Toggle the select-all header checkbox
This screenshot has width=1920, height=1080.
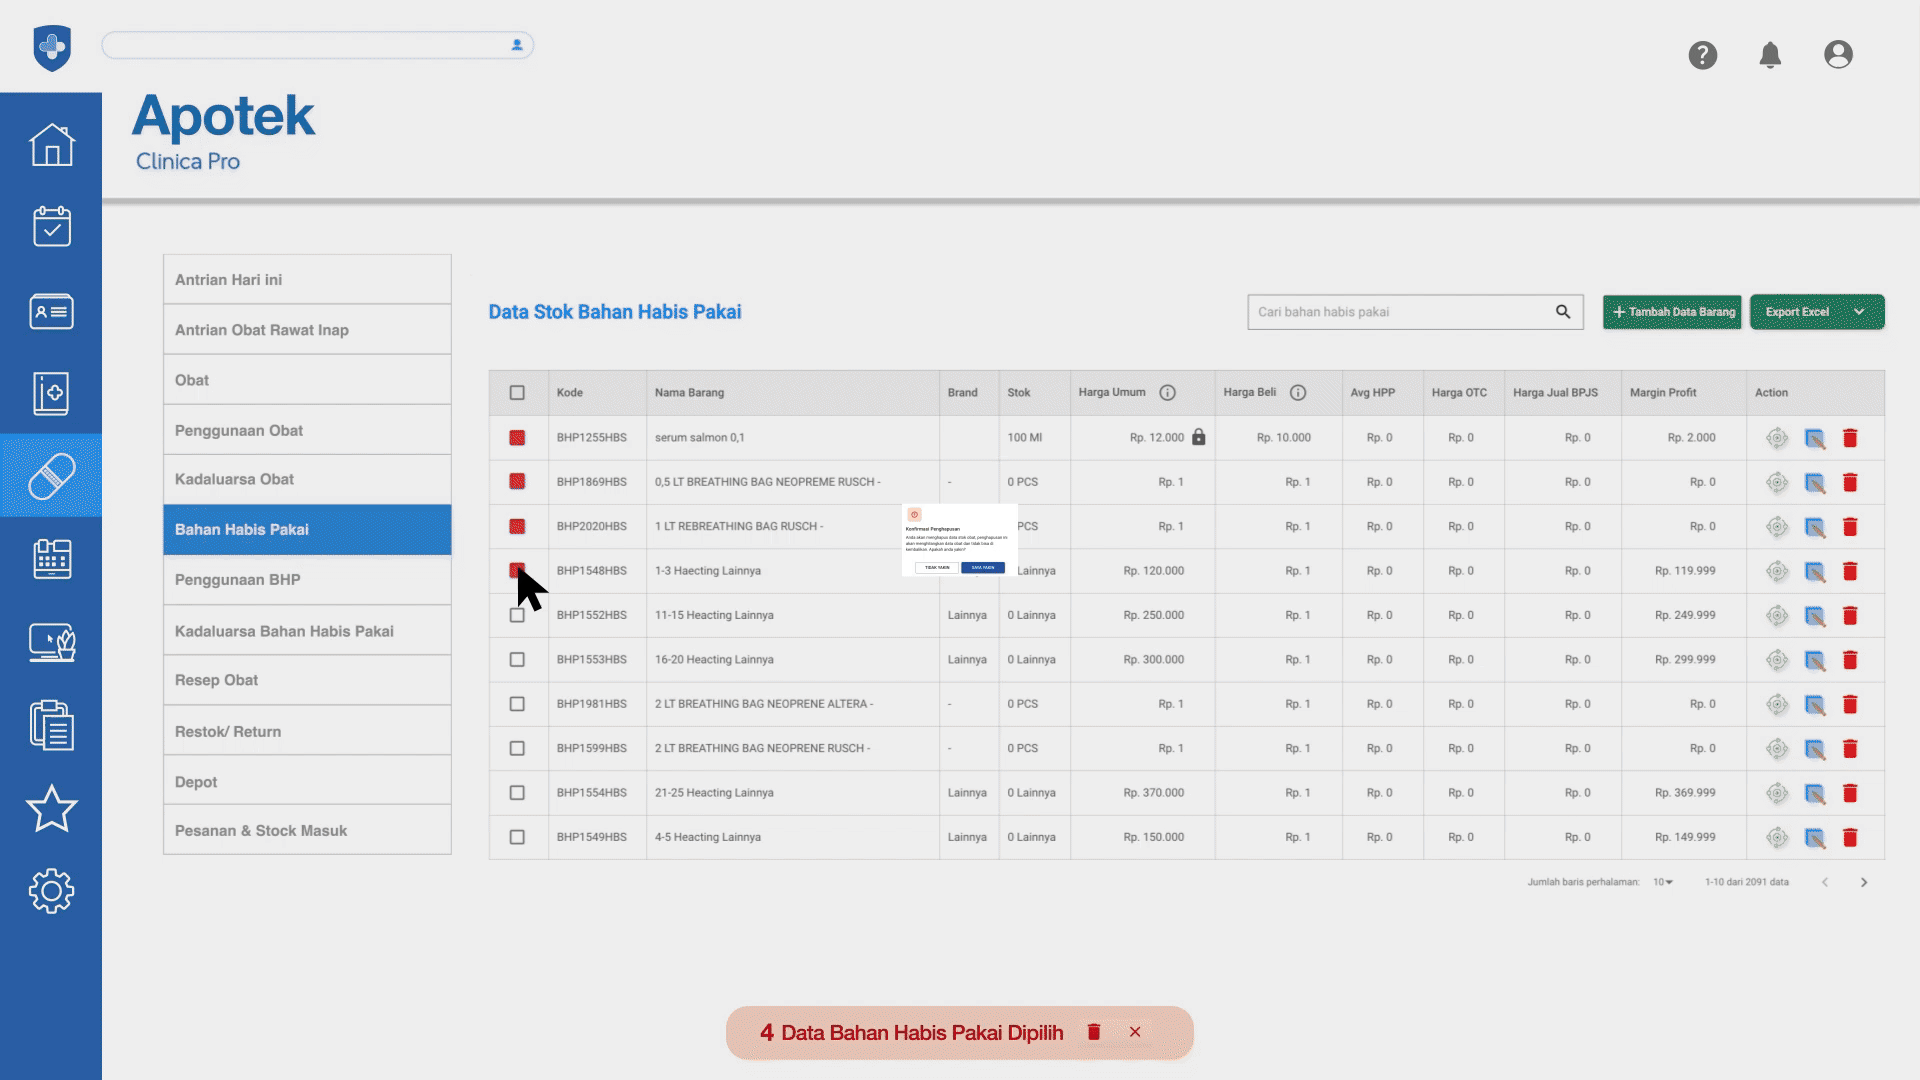point(517,393)
